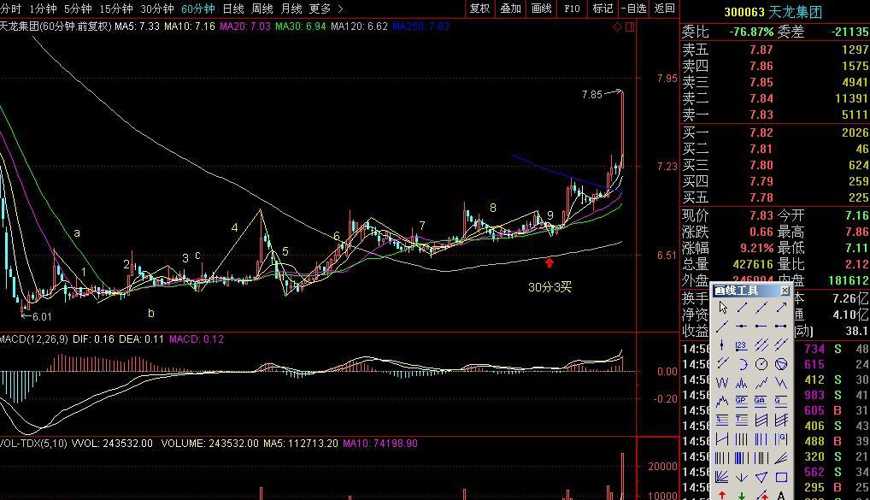Screen dimensions: 870x500
Task: Click the 复权 button
Action: (480, 8)
